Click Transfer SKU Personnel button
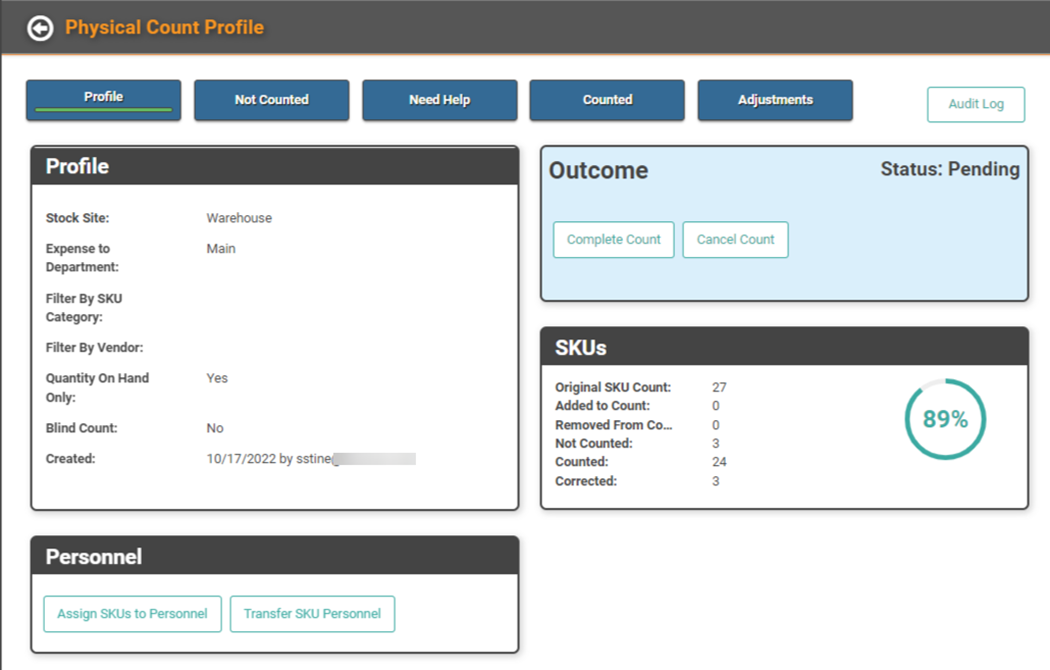Screen dimensions: 1050x670 tap(312, 614)
